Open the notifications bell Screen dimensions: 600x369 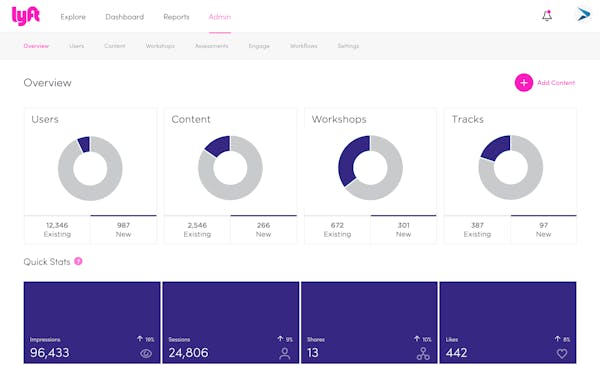(547, 16)
